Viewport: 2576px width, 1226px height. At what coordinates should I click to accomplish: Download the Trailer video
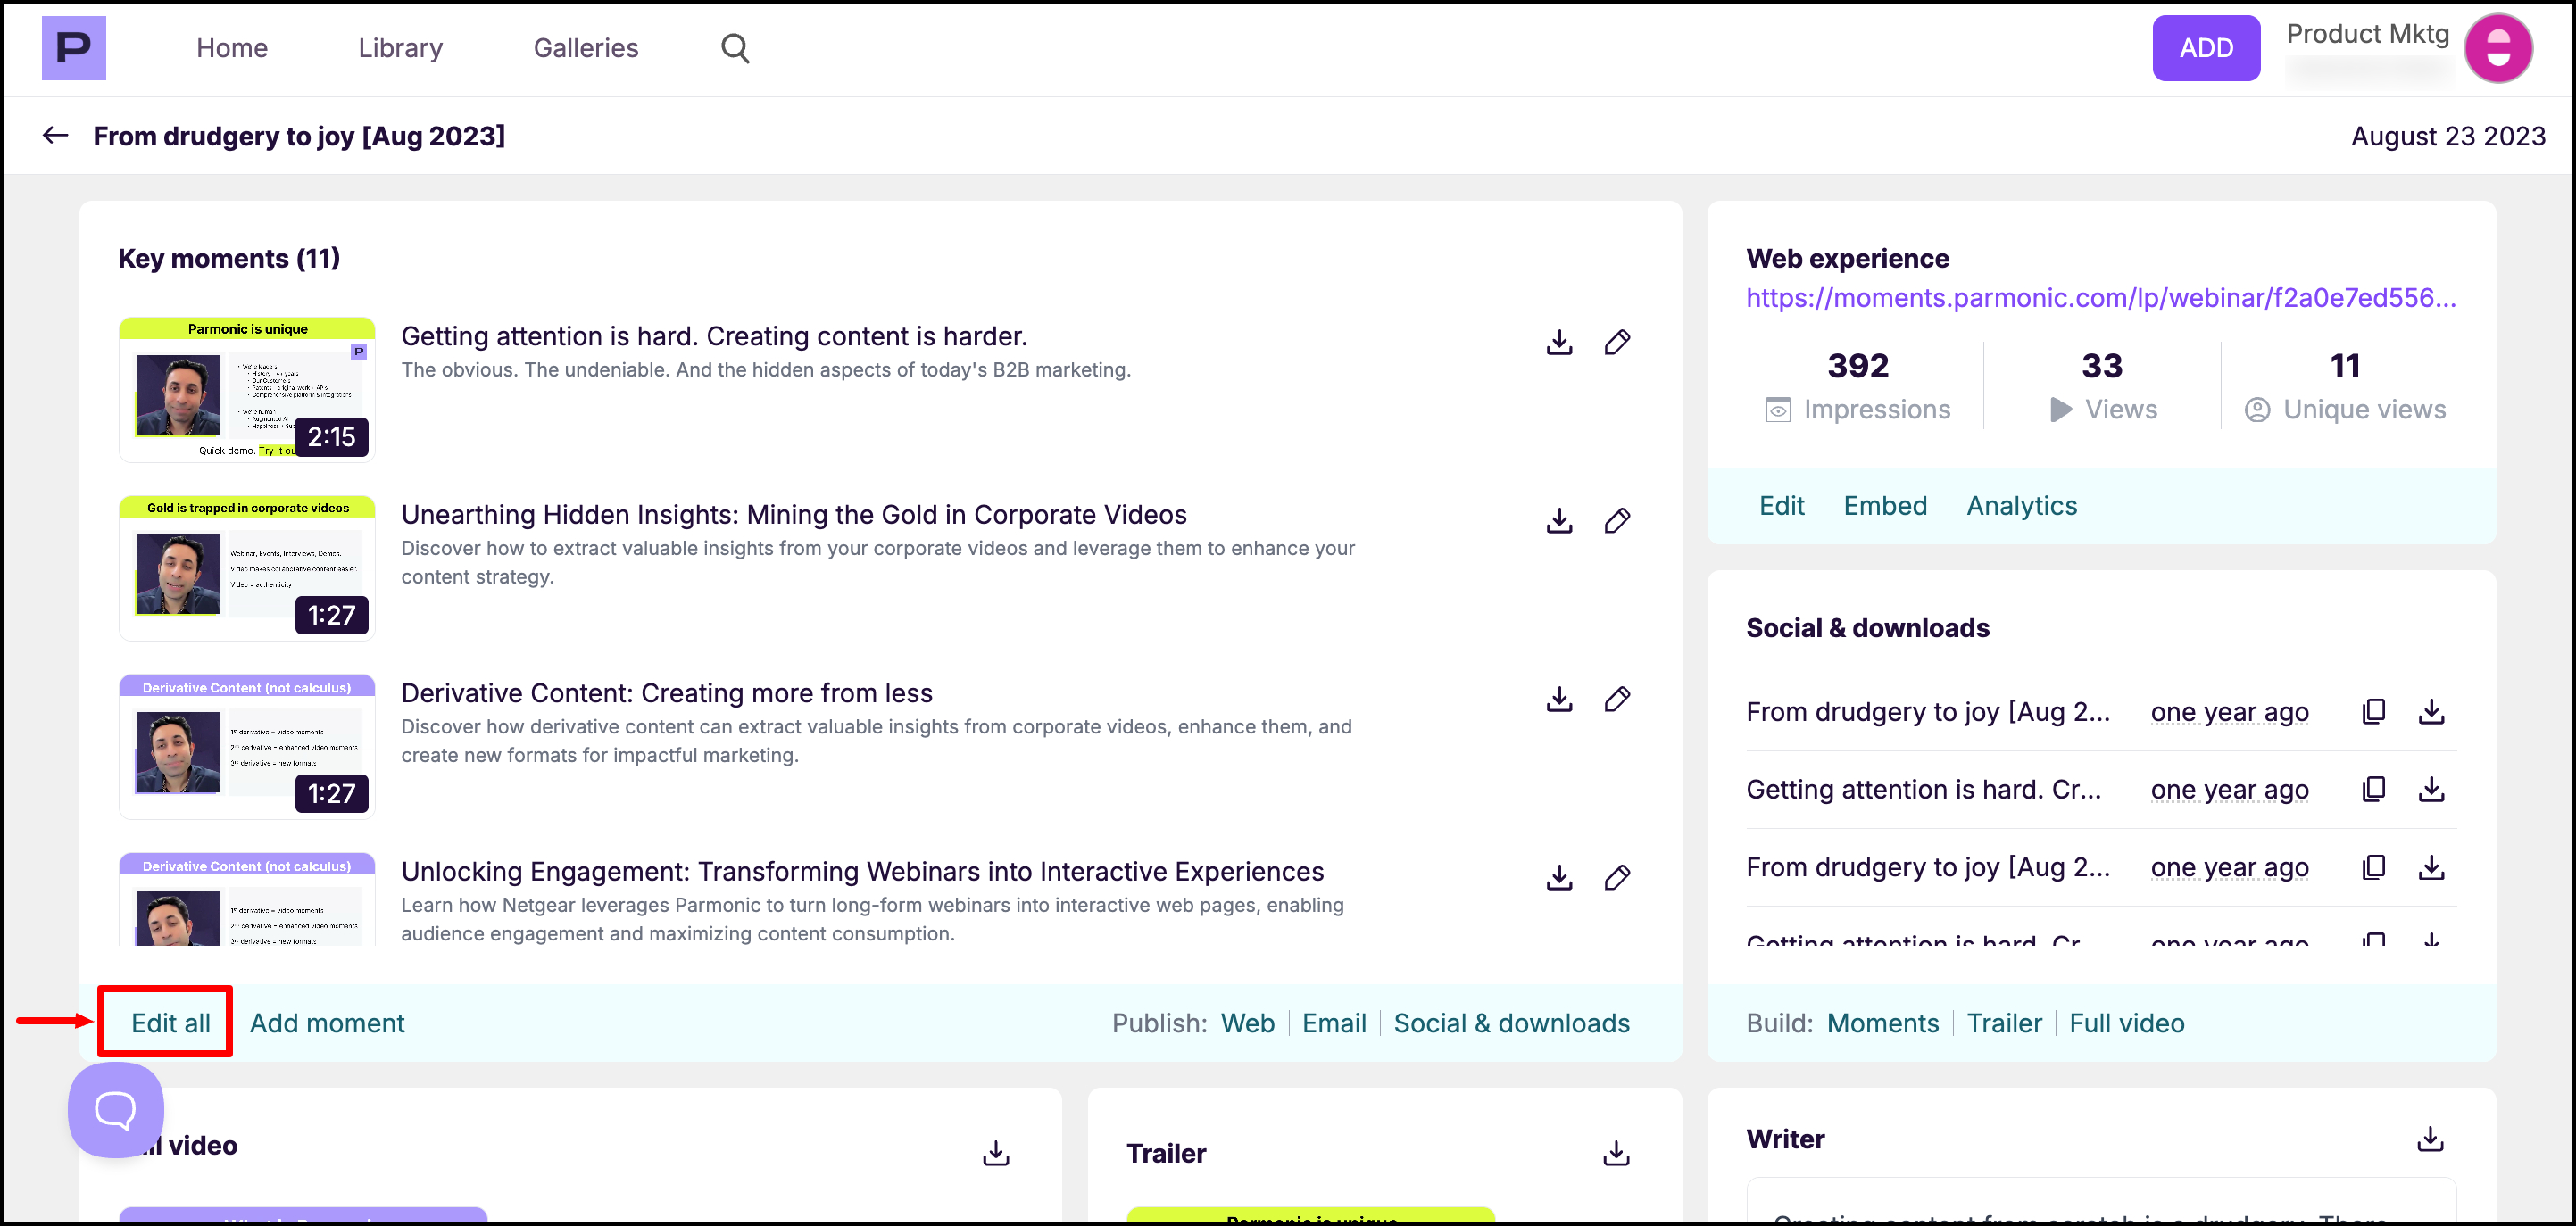[x=1616, y=1153]
